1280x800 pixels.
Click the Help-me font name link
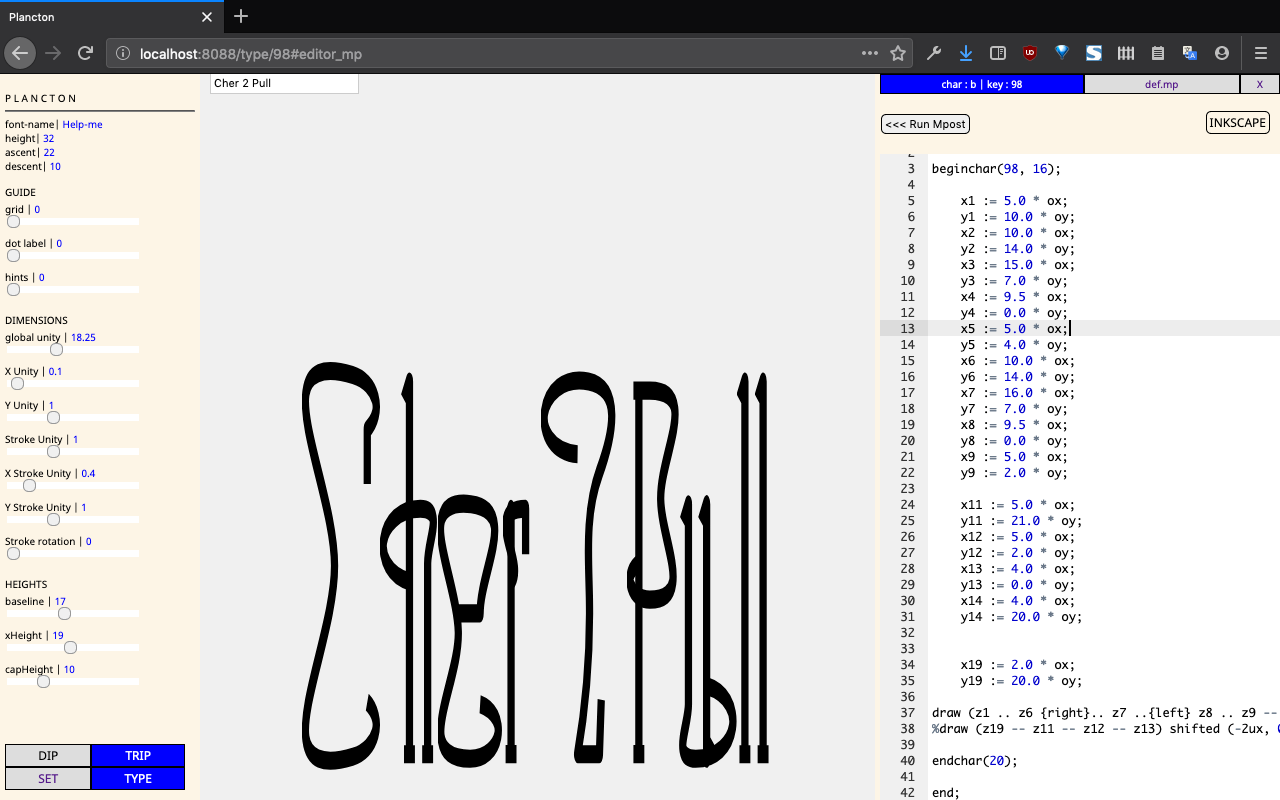[82, 124]
